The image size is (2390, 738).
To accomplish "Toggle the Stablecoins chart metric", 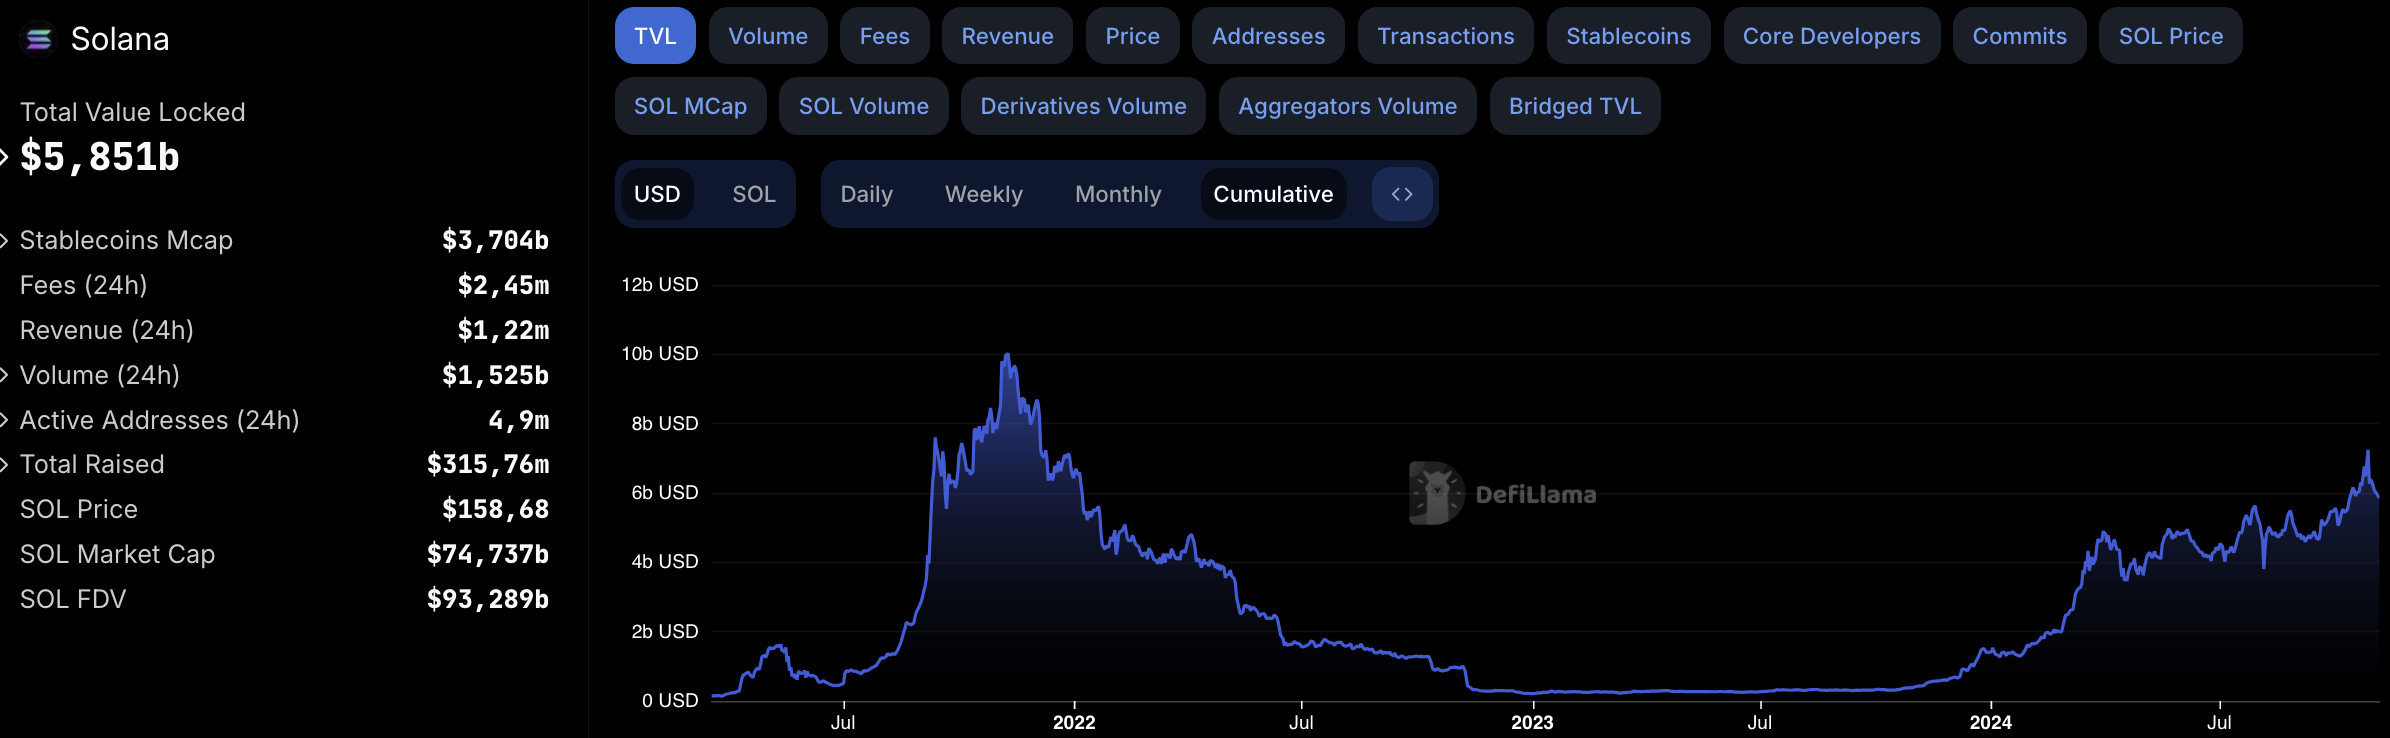I will tap(1629, 36).
